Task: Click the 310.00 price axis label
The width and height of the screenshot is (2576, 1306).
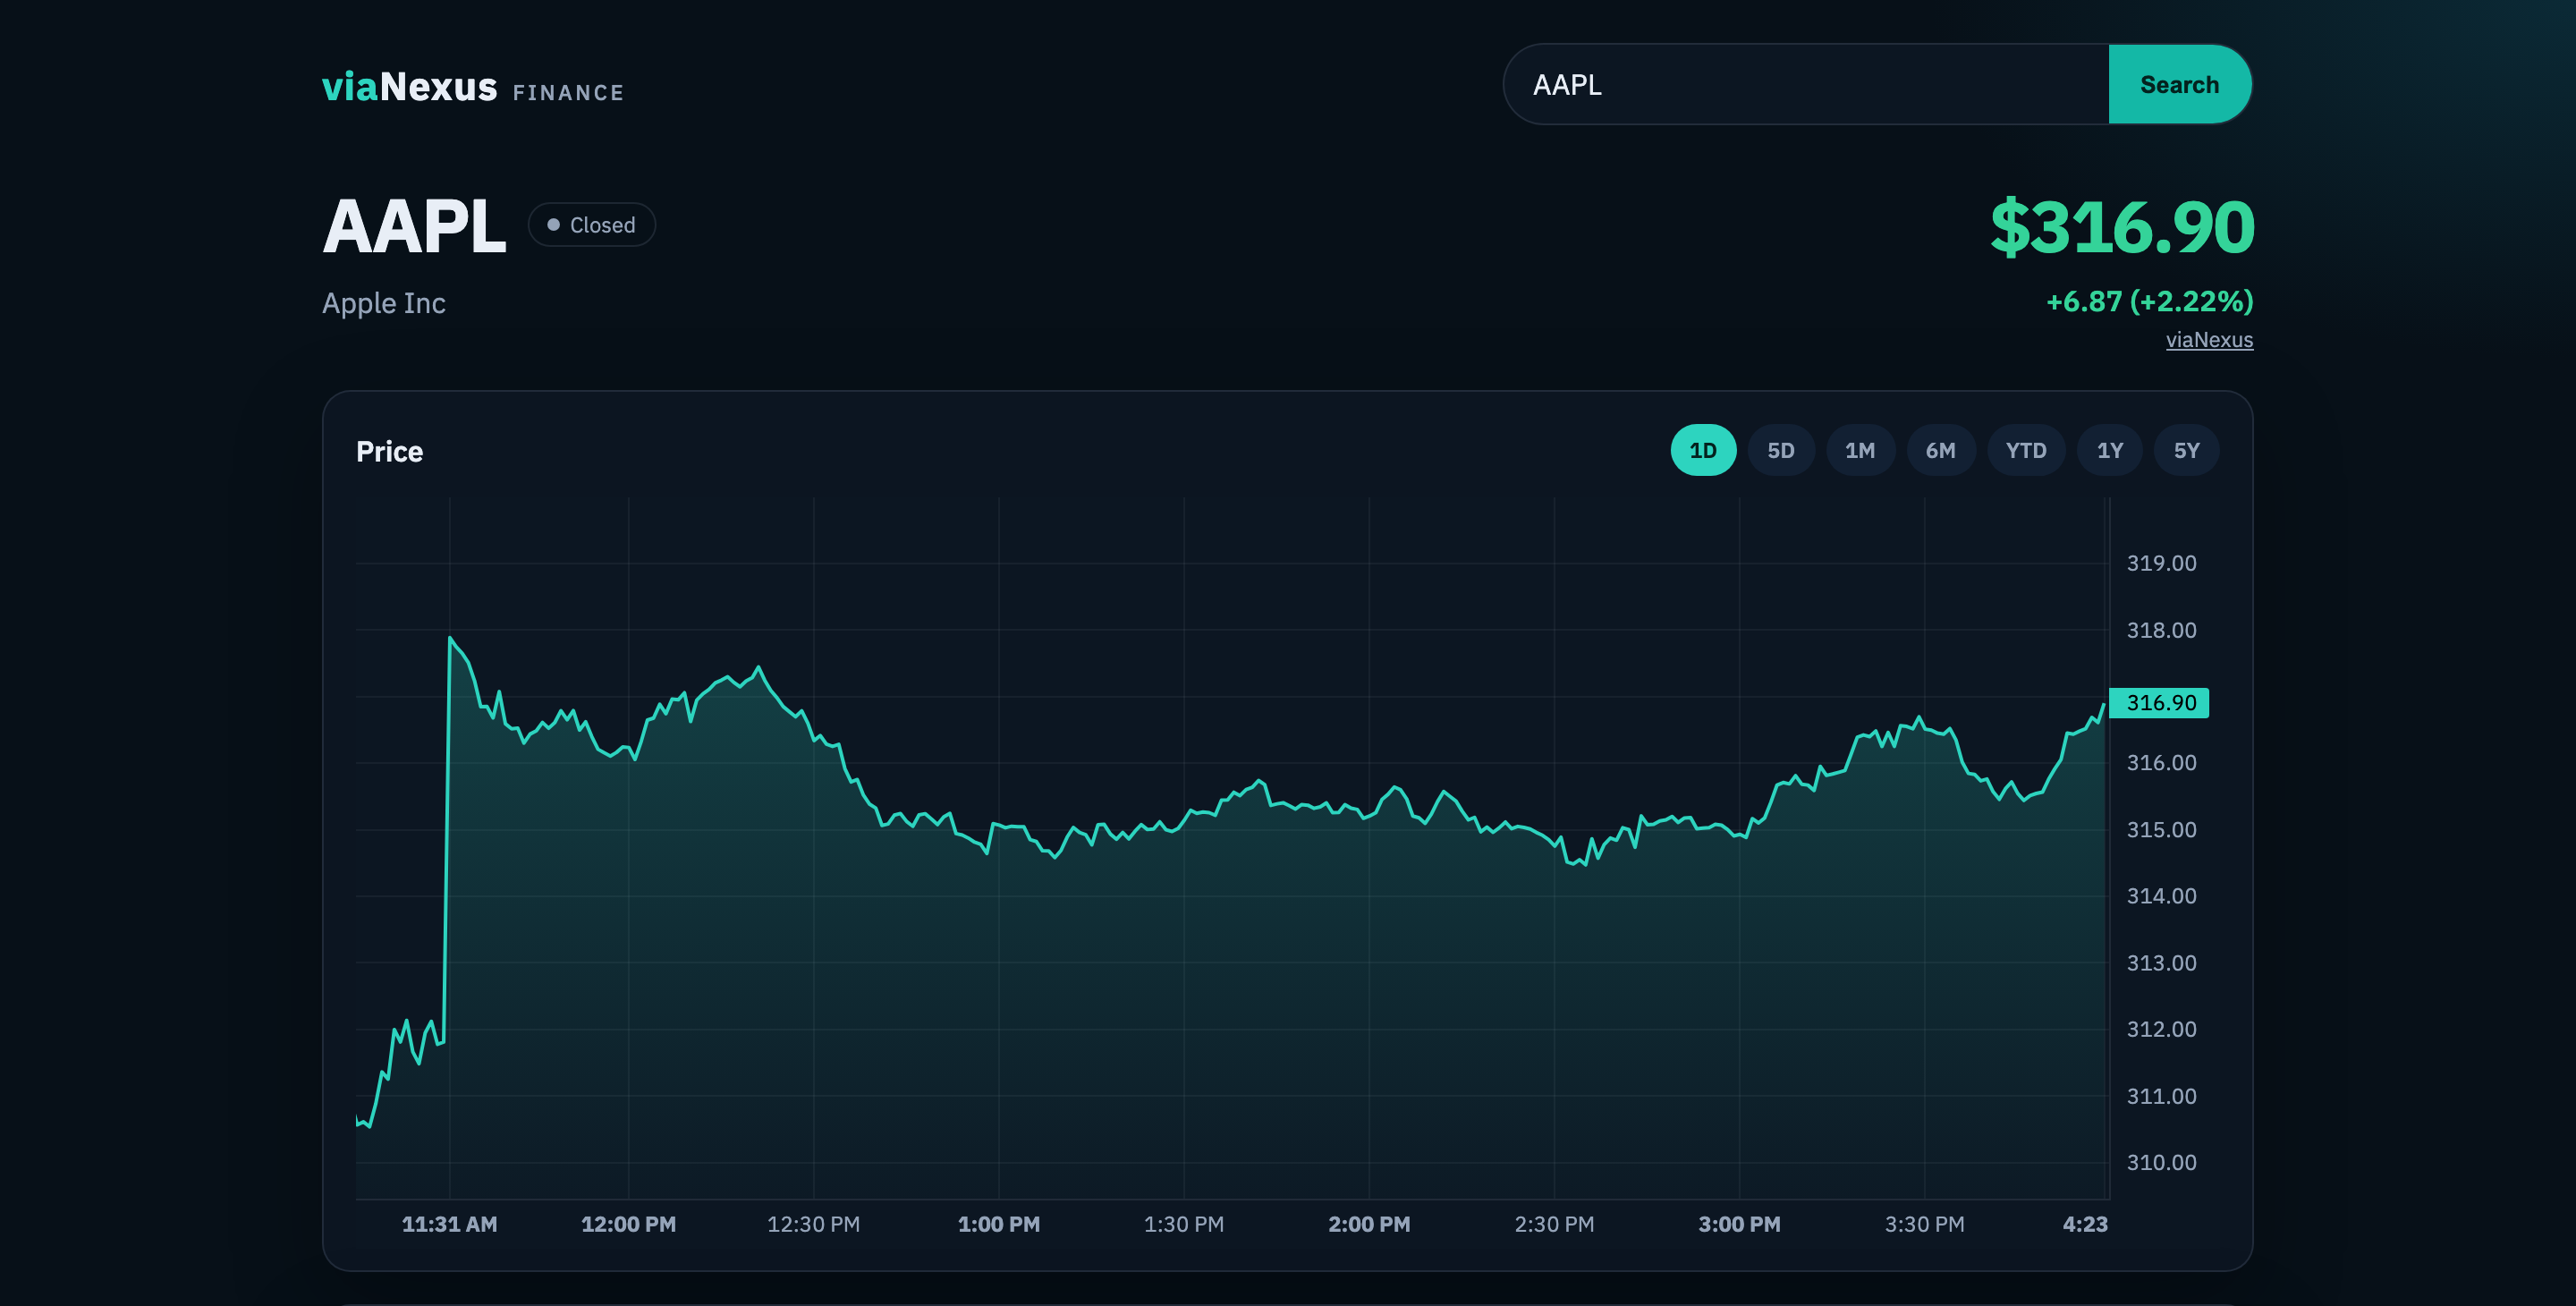Action: tap(2161, 1162)
